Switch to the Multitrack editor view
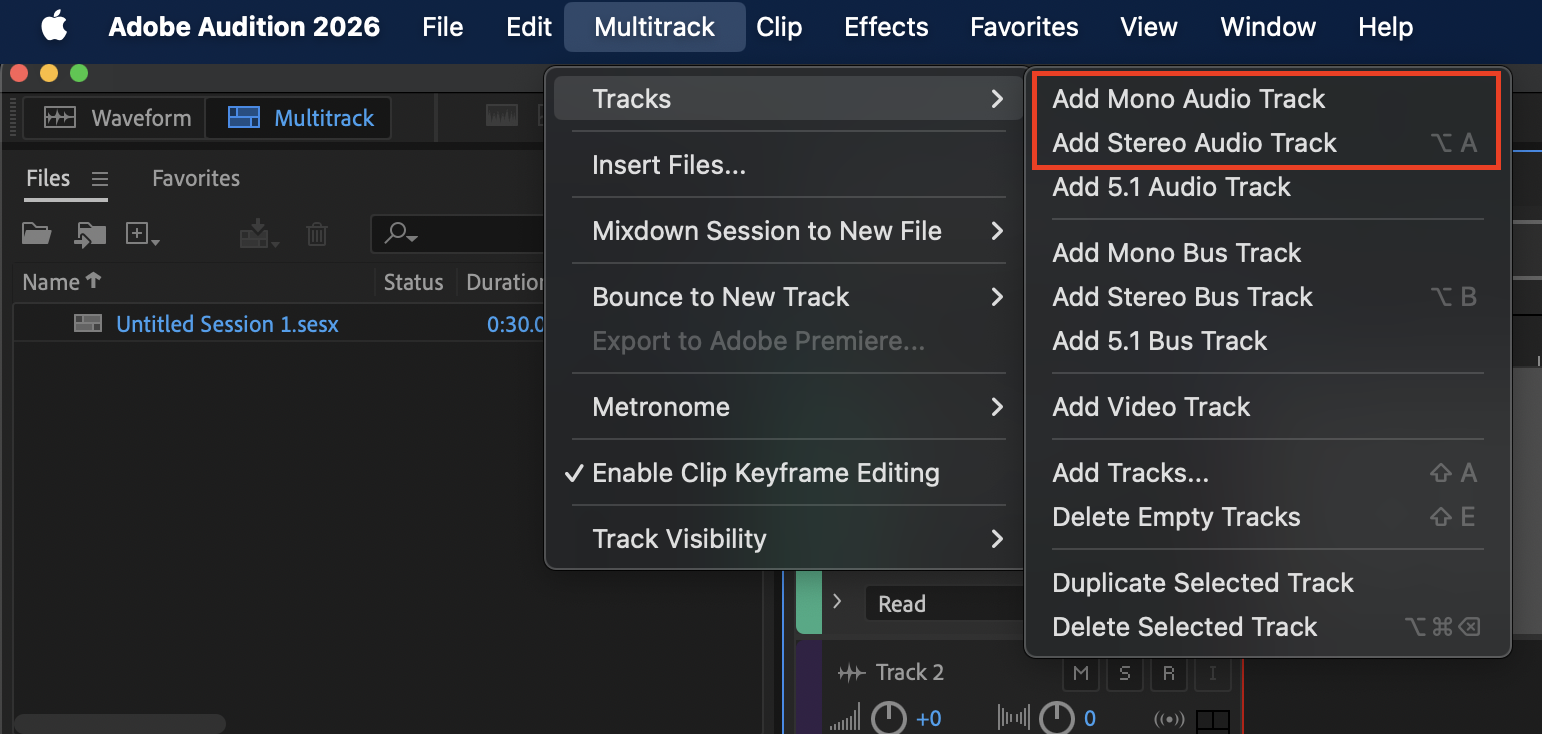1542x734 pixels. pyautogui.click(x=299, y=118)
